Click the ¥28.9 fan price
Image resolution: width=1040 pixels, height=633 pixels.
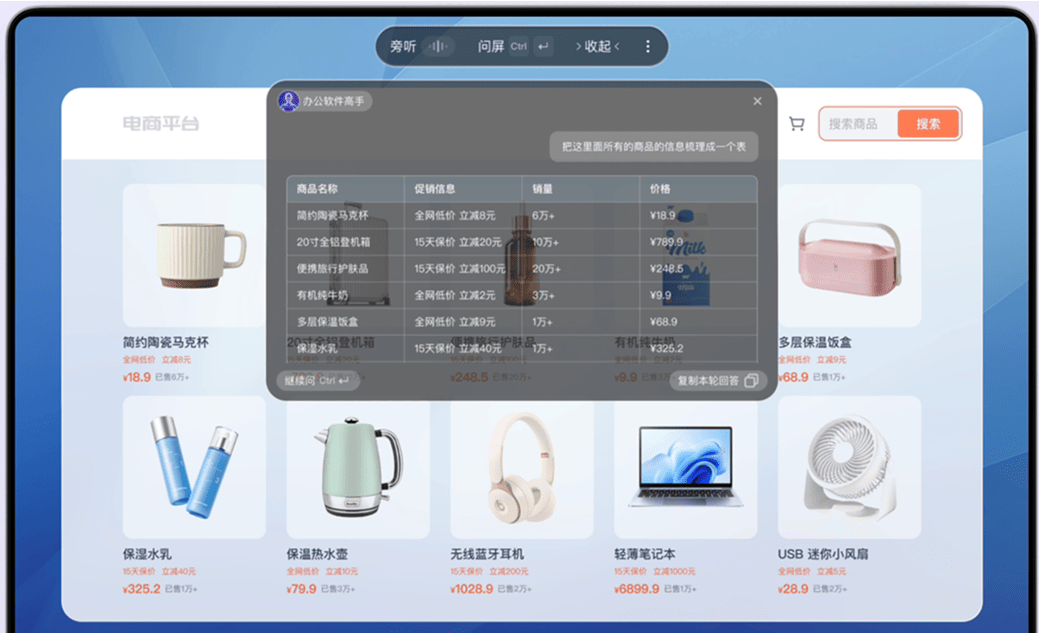[x=793, y=589]
